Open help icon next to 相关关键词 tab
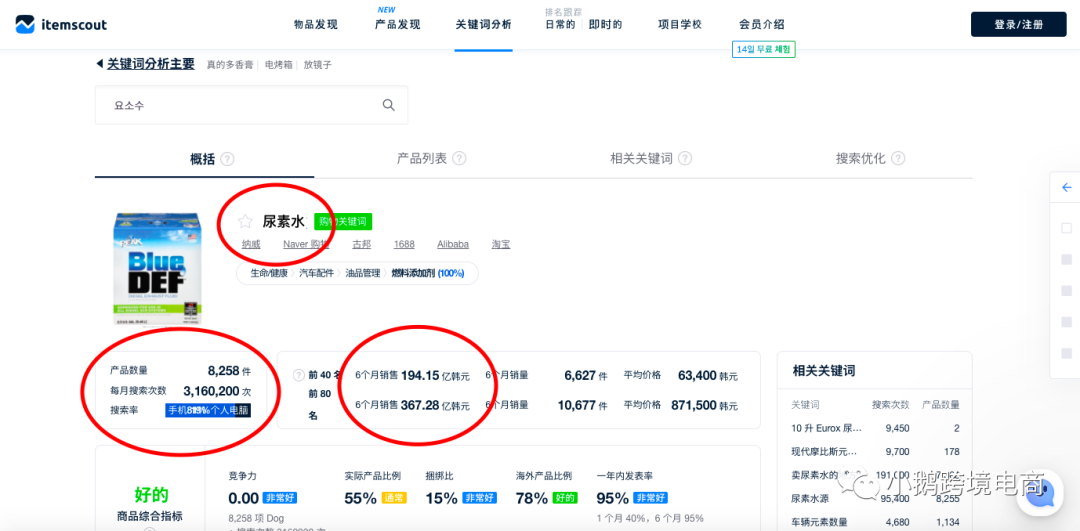Viewport: 1080px width, 531px height. coord(685,158)
